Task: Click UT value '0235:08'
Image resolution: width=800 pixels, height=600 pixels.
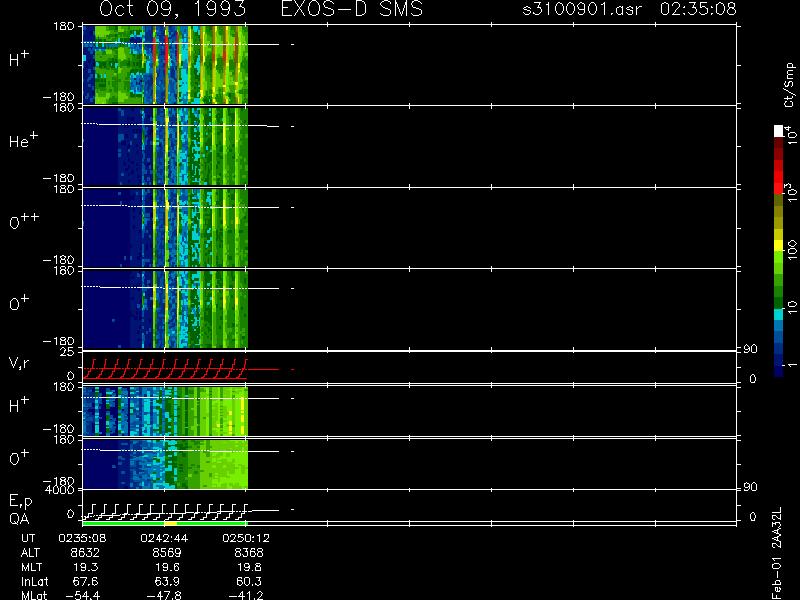Action: [x=82, y=538]
